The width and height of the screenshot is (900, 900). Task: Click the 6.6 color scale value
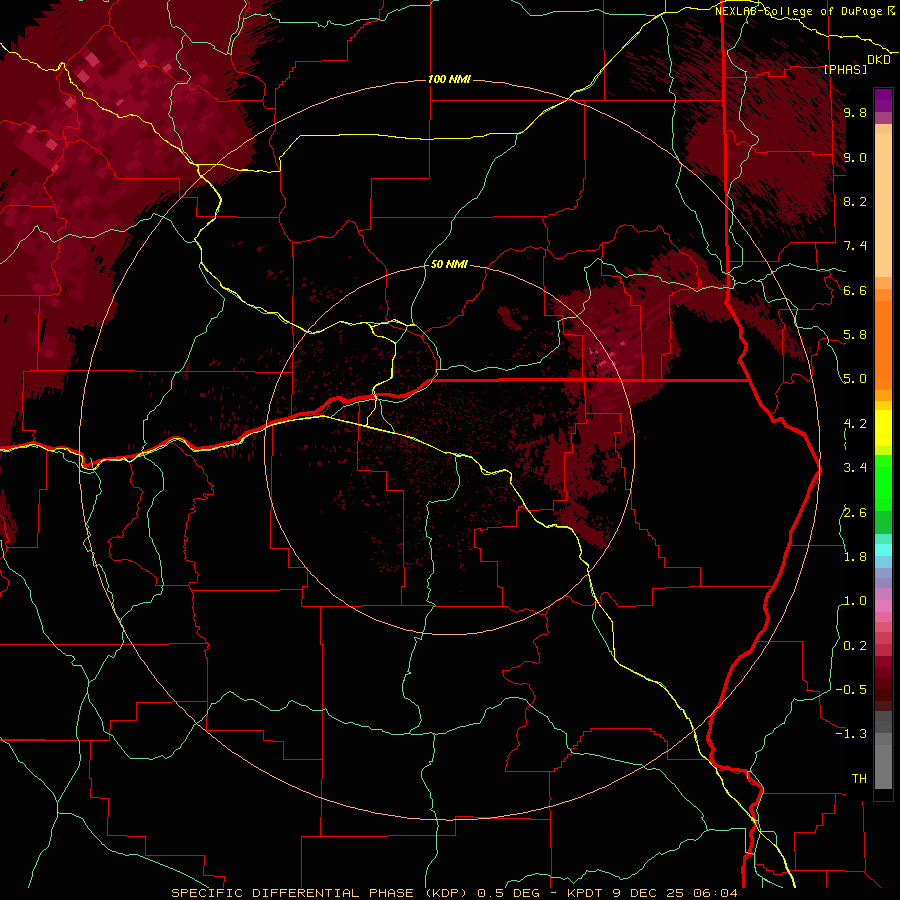click(855, 290)
